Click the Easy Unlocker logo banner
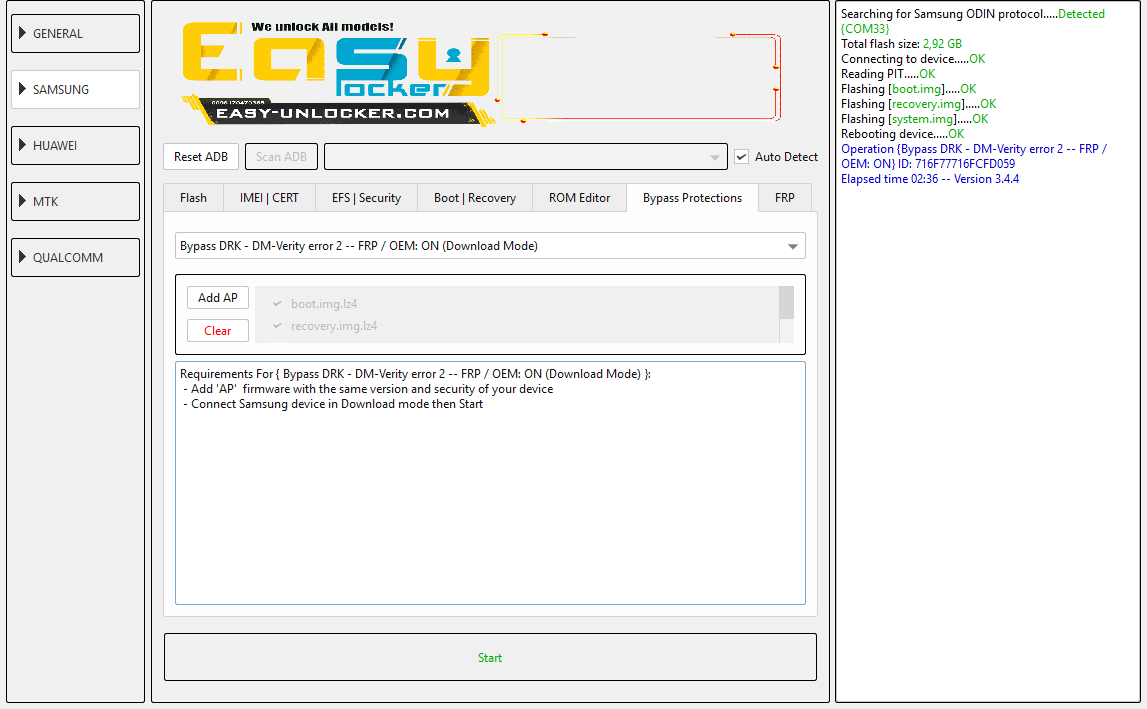This screenshot has width=1147, height=709. (336, 74)
